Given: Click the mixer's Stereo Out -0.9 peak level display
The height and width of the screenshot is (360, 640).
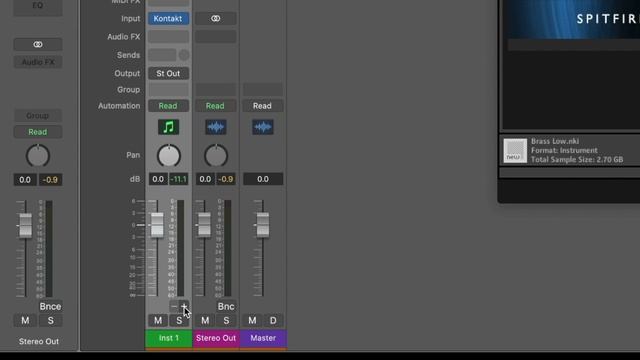Looking at the screenshot, I should click(226, 179).
